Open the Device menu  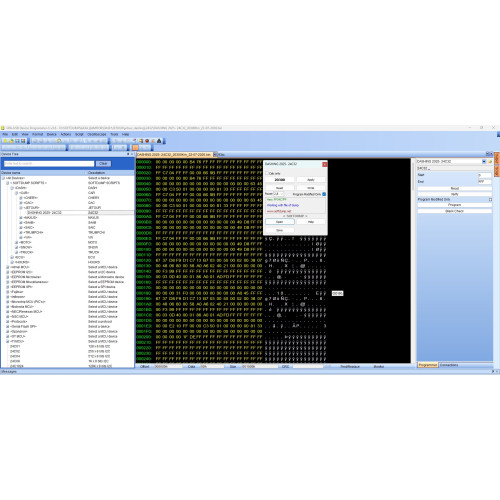click(52, 134)
